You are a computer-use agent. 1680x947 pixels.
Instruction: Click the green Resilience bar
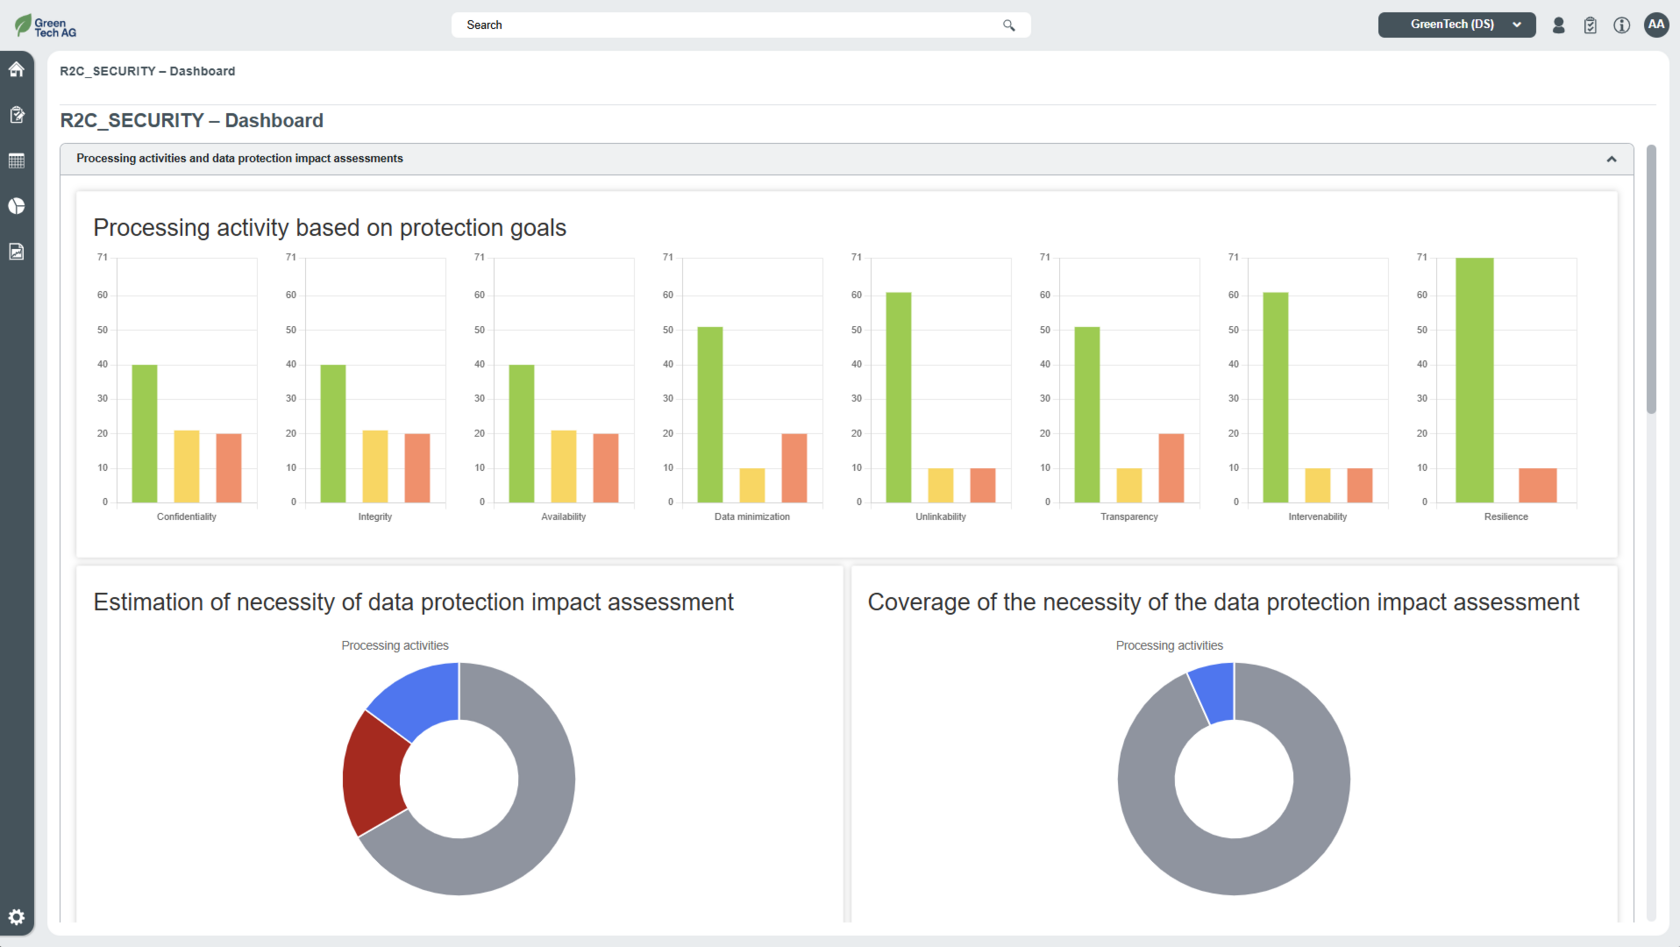pyautogui.click(x=1474, y=380)
